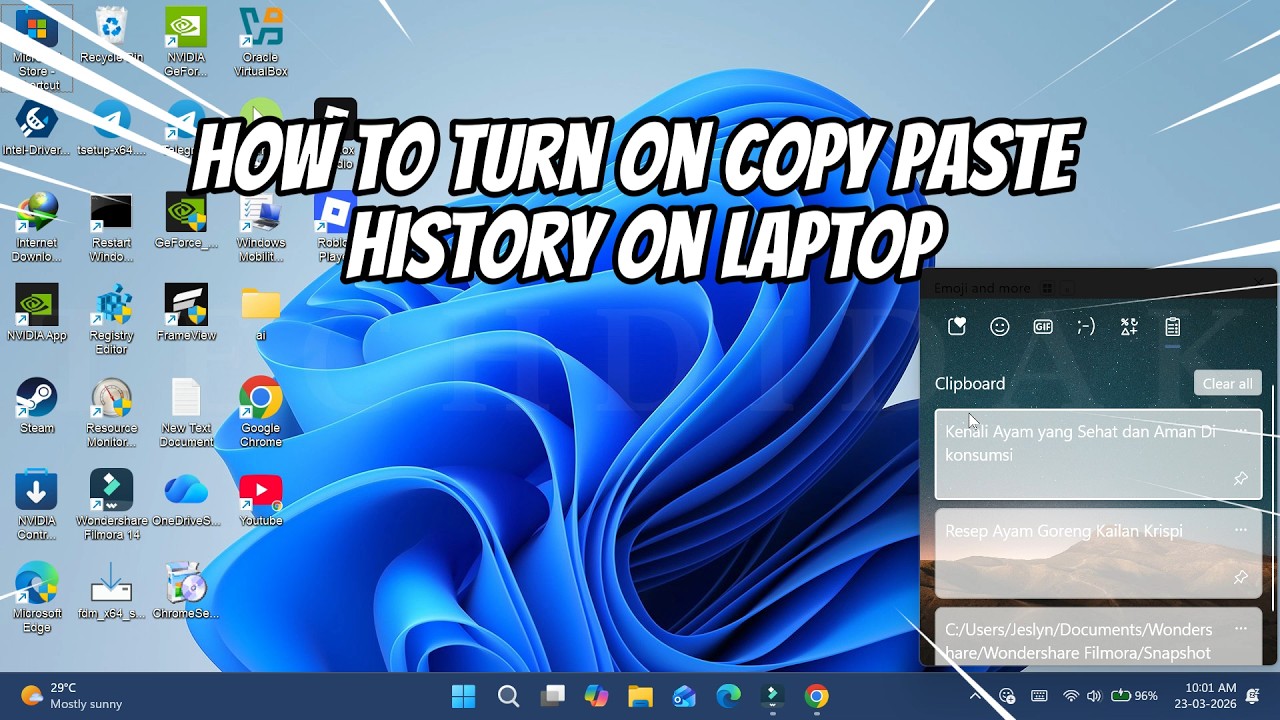The image size is (1280, 720).
Task: Open File Explorer from the taskbar
Action: (640, 696)
